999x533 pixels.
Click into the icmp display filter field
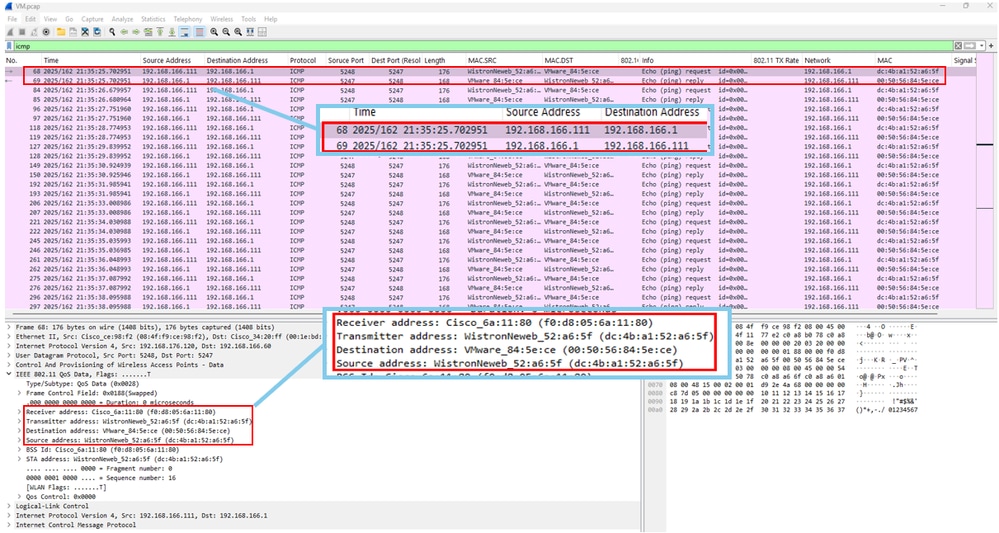pos(483,46)
